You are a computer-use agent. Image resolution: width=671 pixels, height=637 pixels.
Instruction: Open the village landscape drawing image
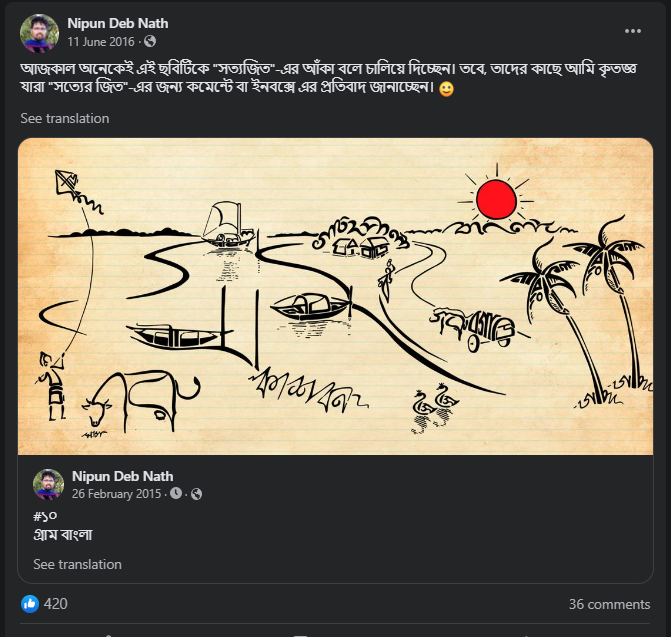pos(335,297)
